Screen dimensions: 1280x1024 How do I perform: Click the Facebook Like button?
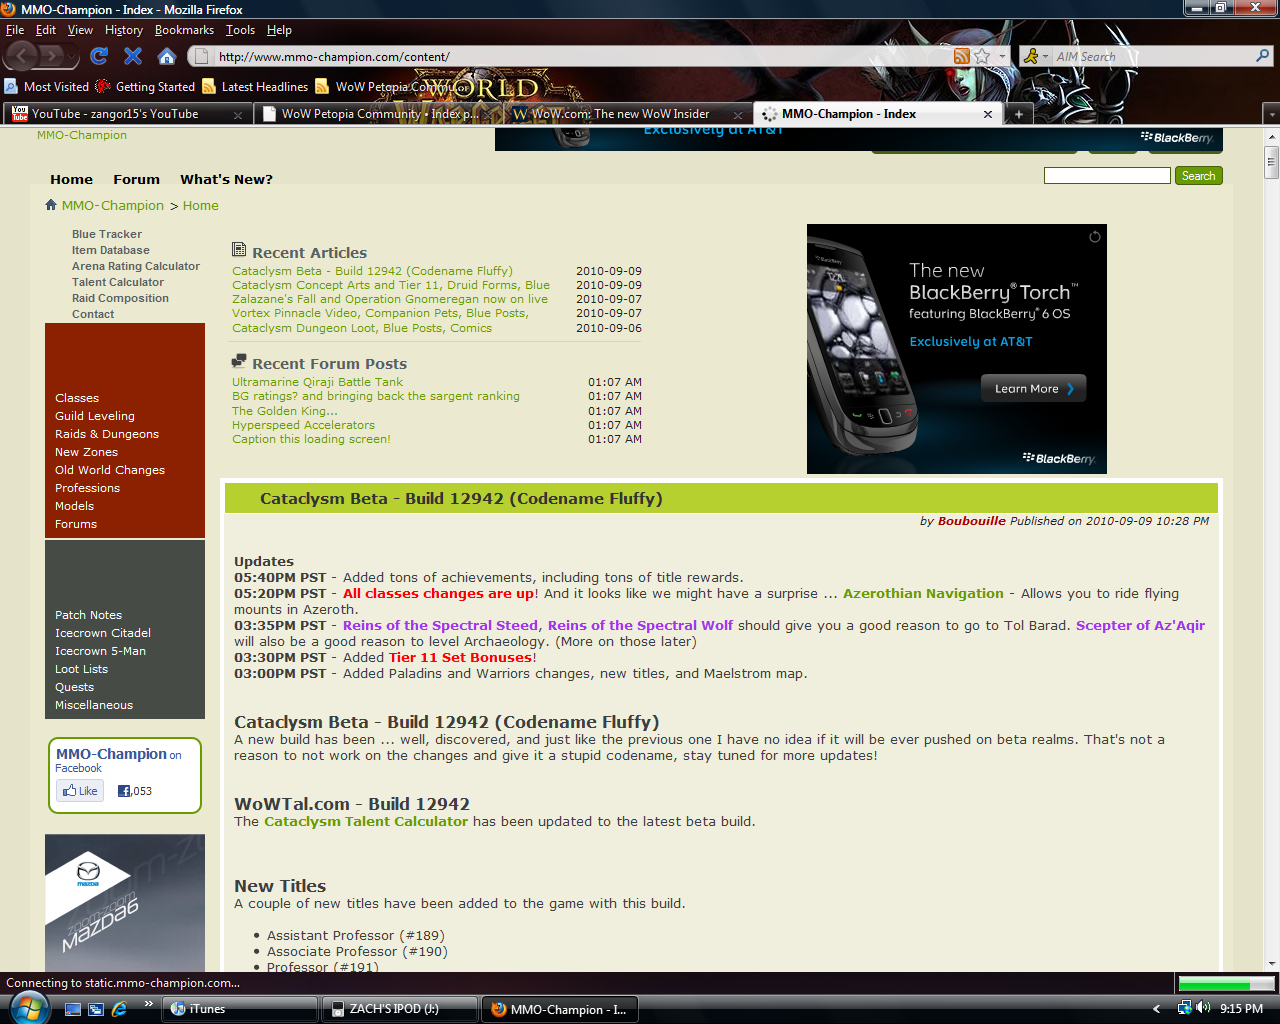click(80, 791)
